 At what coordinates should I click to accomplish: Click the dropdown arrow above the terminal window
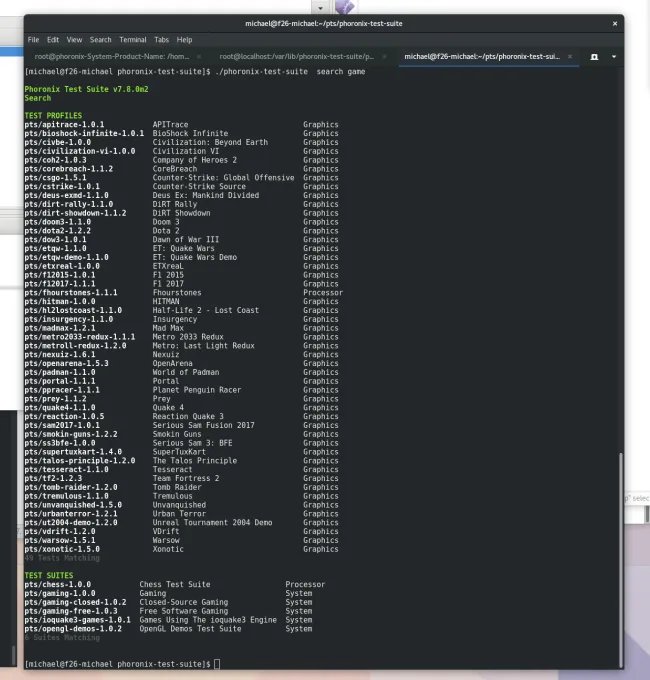click(x=320, y=7)
